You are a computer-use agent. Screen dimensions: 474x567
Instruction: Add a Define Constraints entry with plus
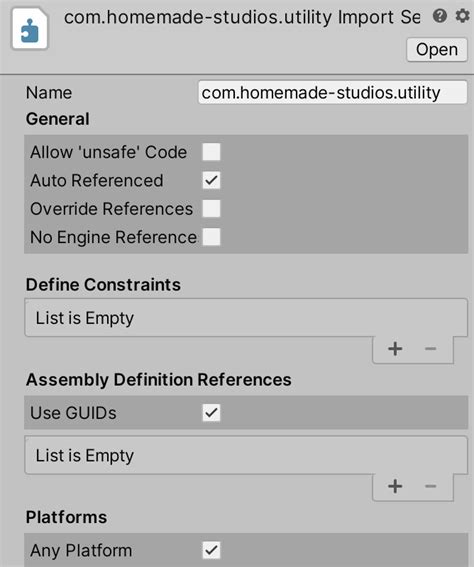[x=395, y=349]
